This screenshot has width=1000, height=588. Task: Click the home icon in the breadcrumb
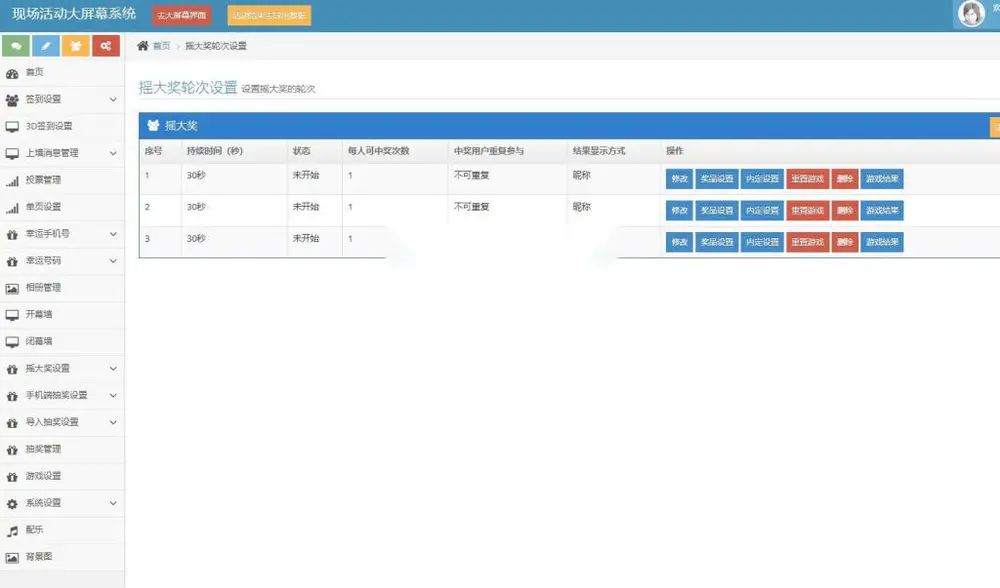tap(143, 46)
